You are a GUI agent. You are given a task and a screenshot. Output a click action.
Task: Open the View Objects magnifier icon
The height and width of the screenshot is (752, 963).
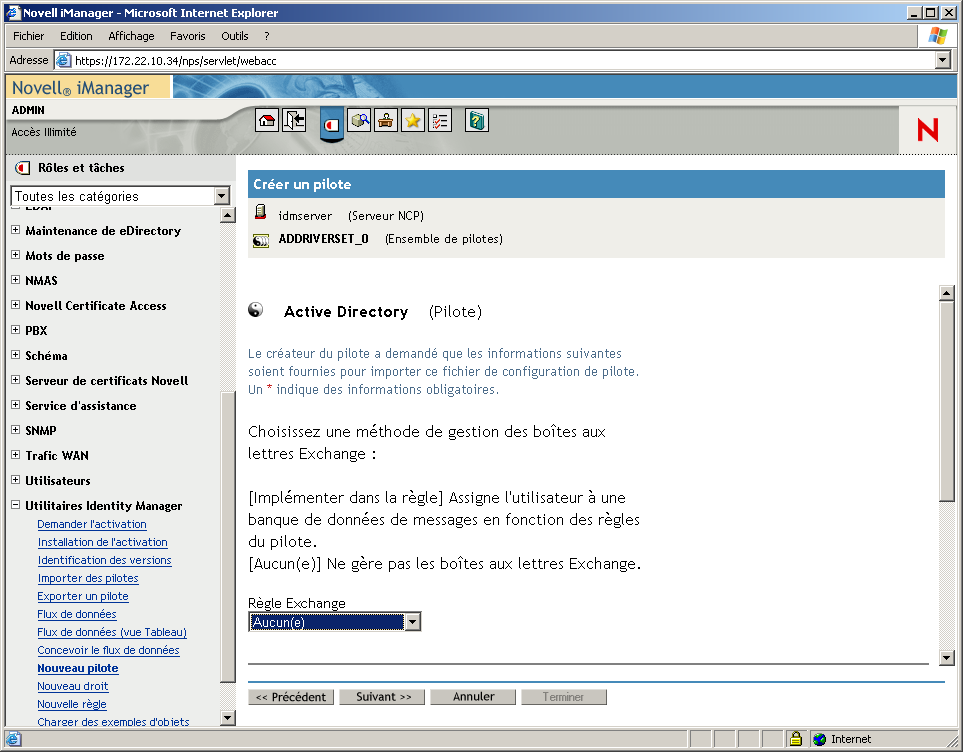click(x=361, y=119)
